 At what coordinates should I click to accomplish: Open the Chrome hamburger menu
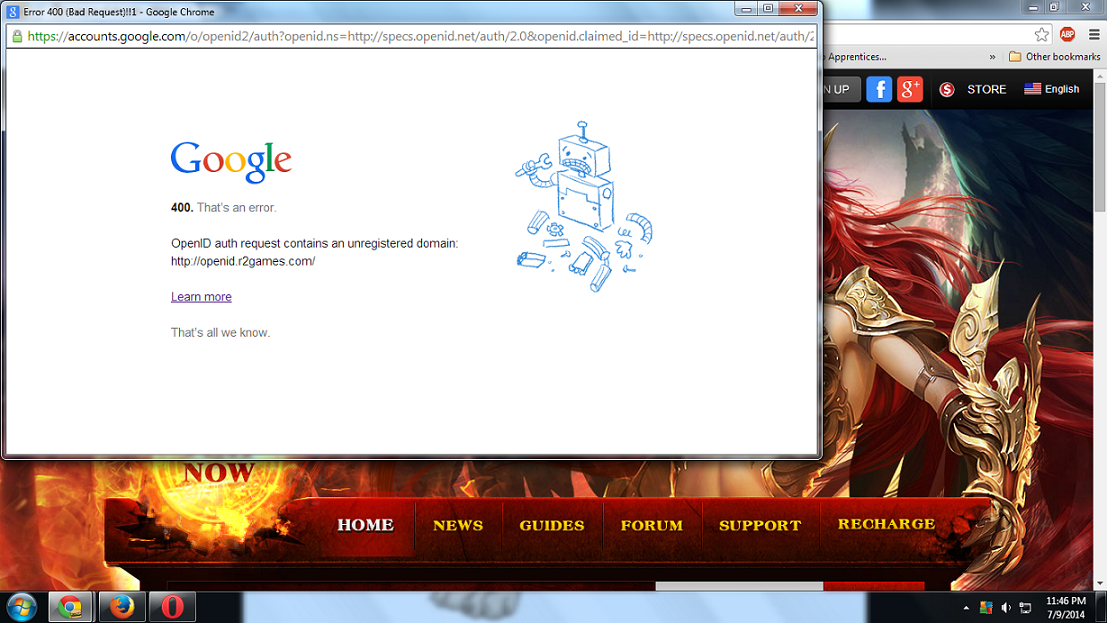point(1093,34)
